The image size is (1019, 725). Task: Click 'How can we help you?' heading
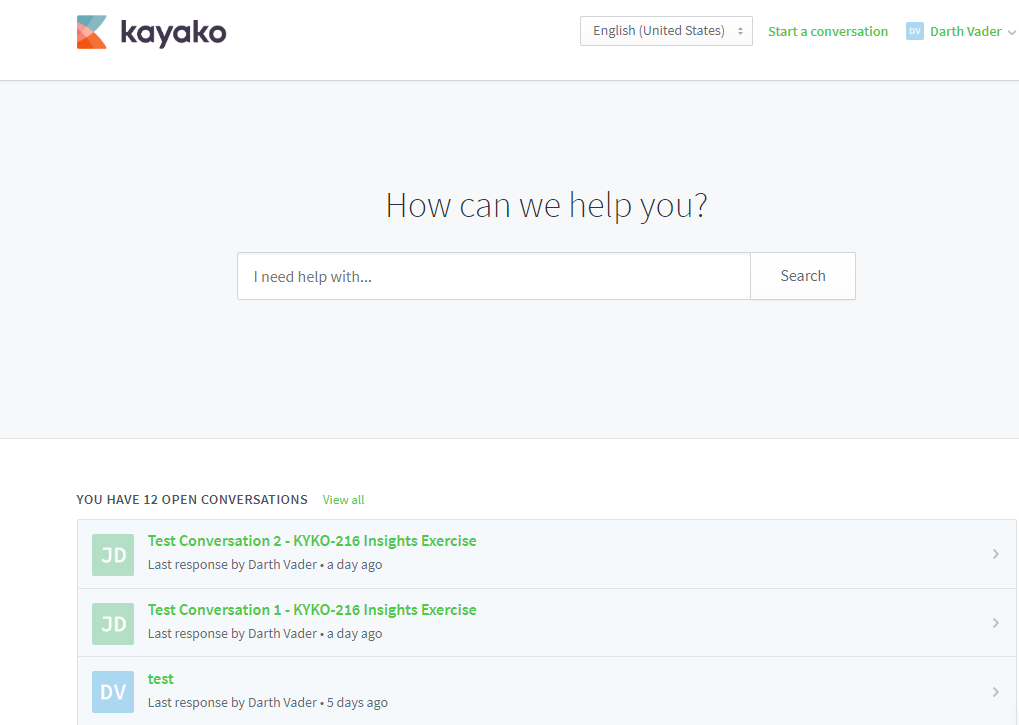(x=546, y=206)
